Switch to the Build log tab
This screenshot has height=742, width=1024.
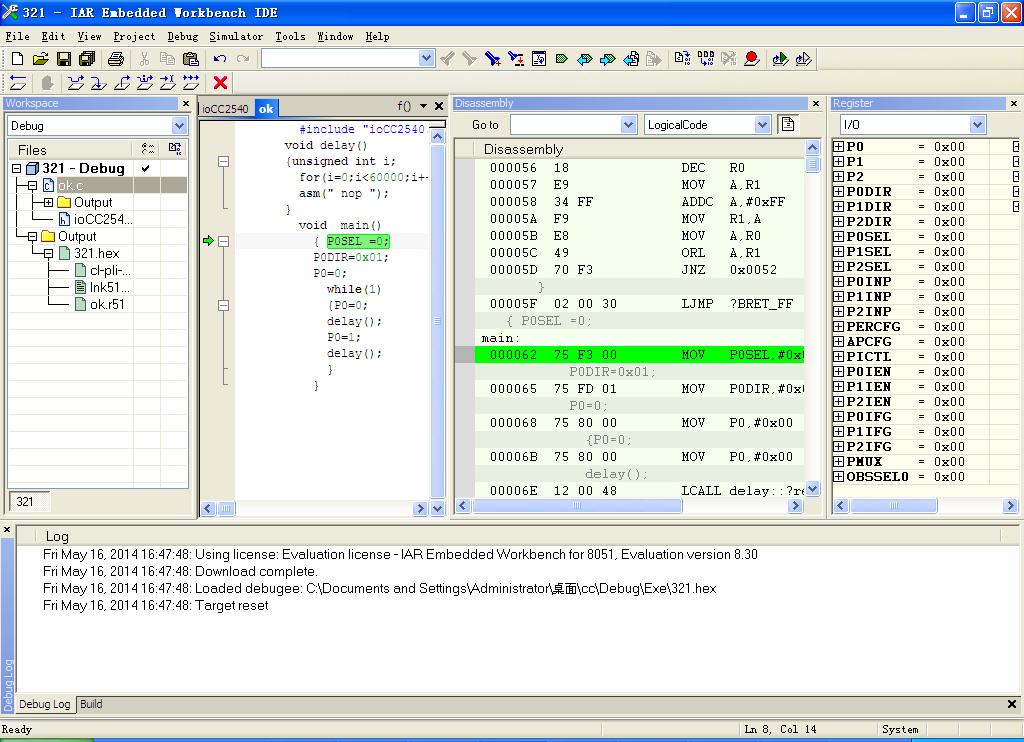(x=91, y=704)
